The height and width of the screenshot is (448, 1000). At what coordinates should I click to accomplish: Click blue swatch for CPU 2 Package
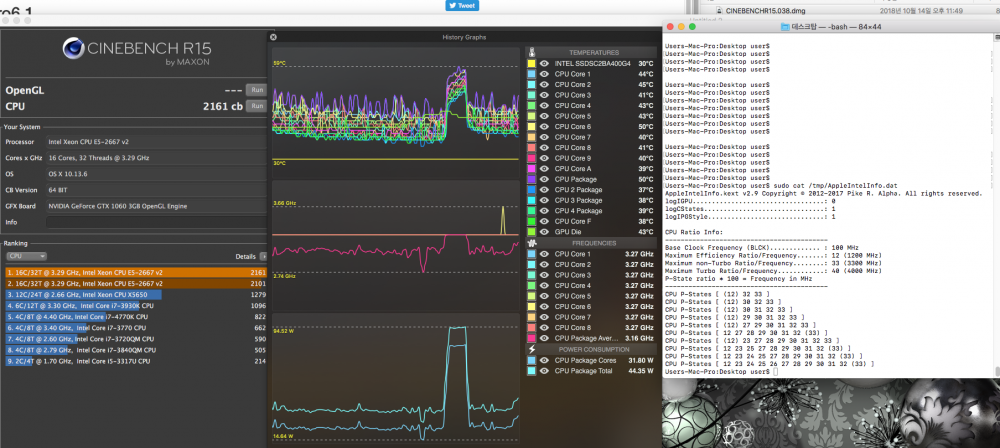[532, 190]
